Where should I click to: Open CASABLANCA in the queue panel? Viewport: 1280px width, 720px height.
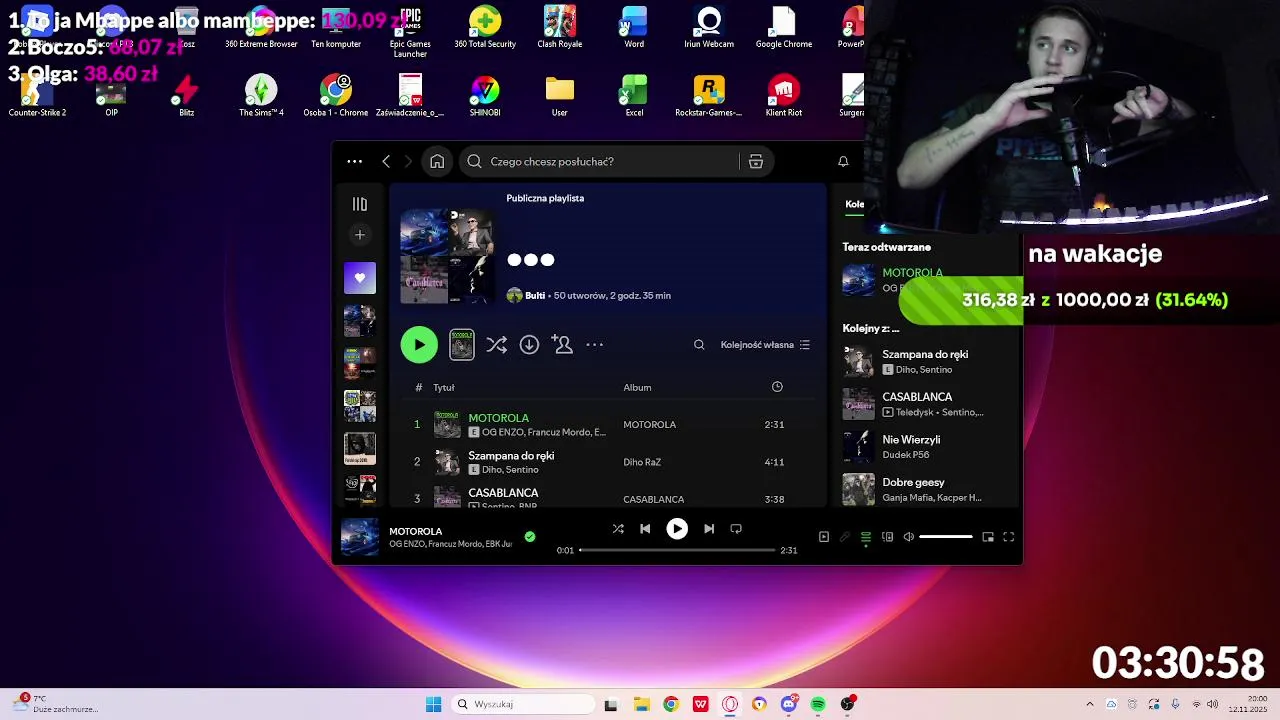click(925, 404)
